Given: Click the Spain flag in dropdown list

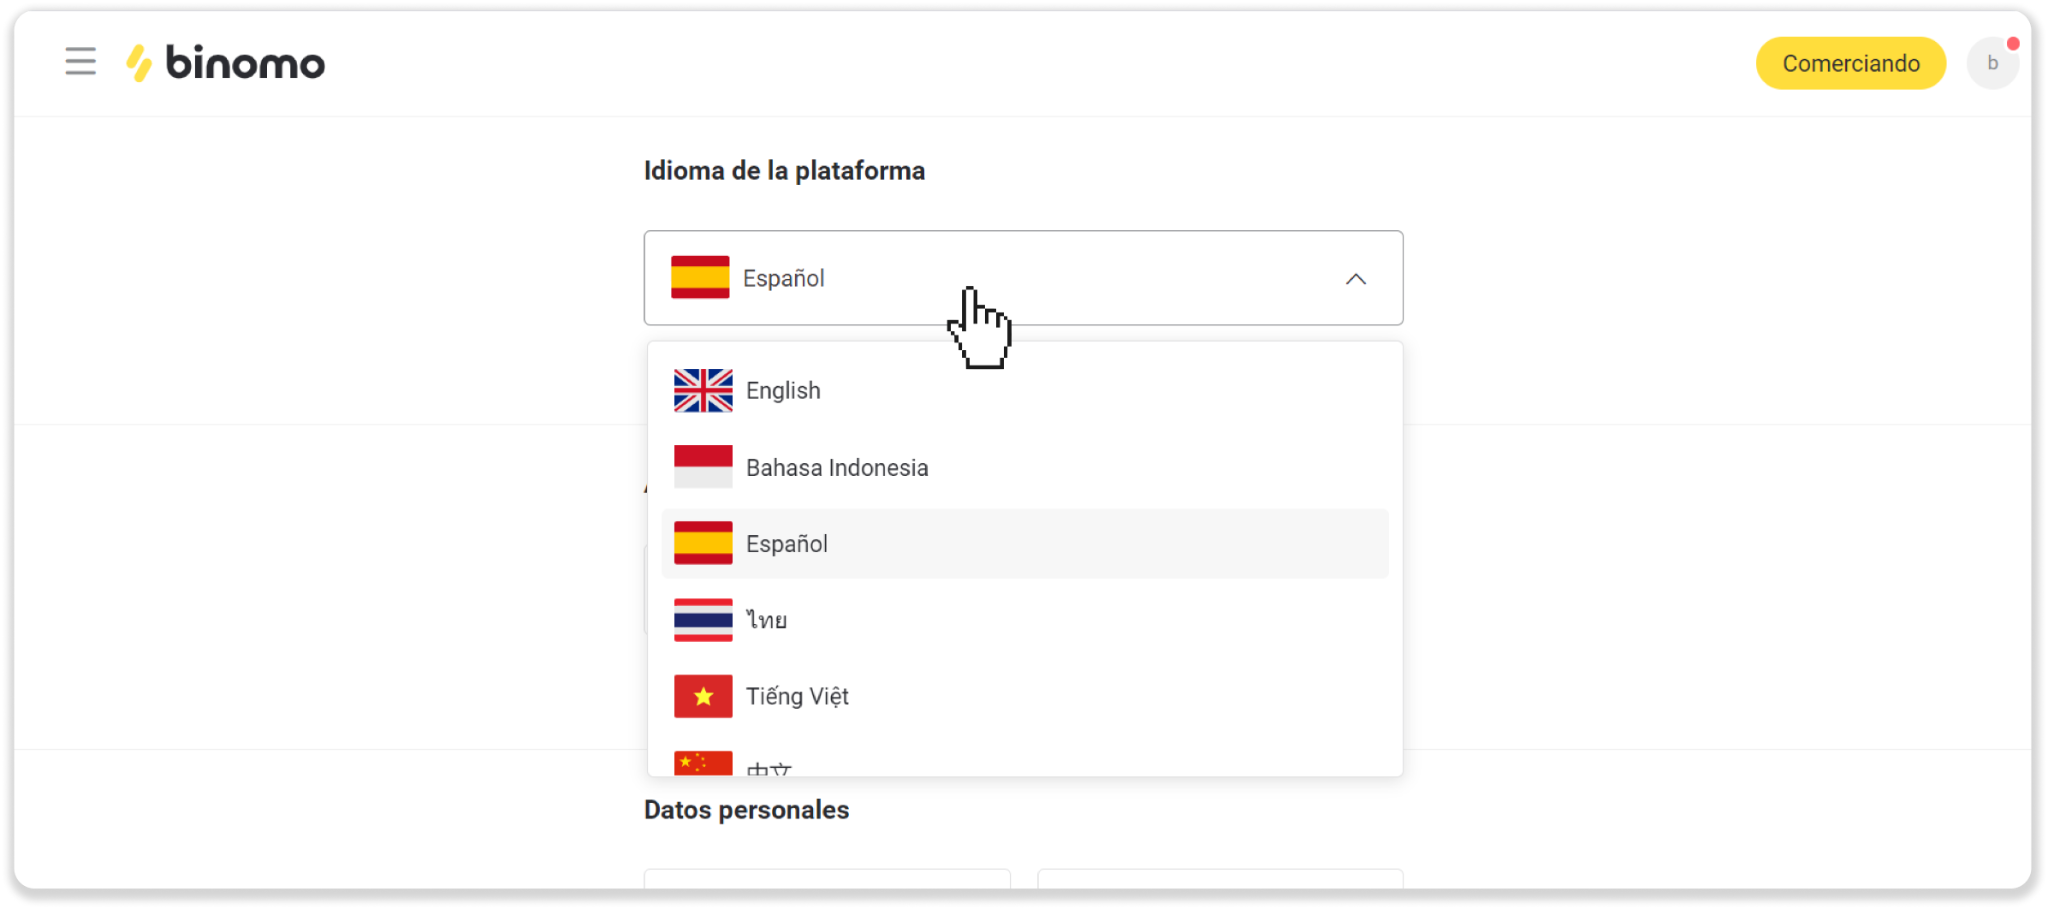Looking at the screenshot, I should [703, 543].
